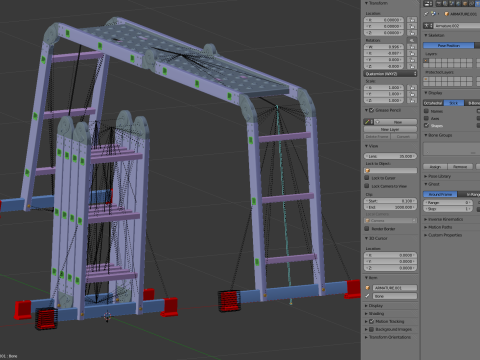Click the cube icon in Lock to Object field

click(x=368, y=171)
